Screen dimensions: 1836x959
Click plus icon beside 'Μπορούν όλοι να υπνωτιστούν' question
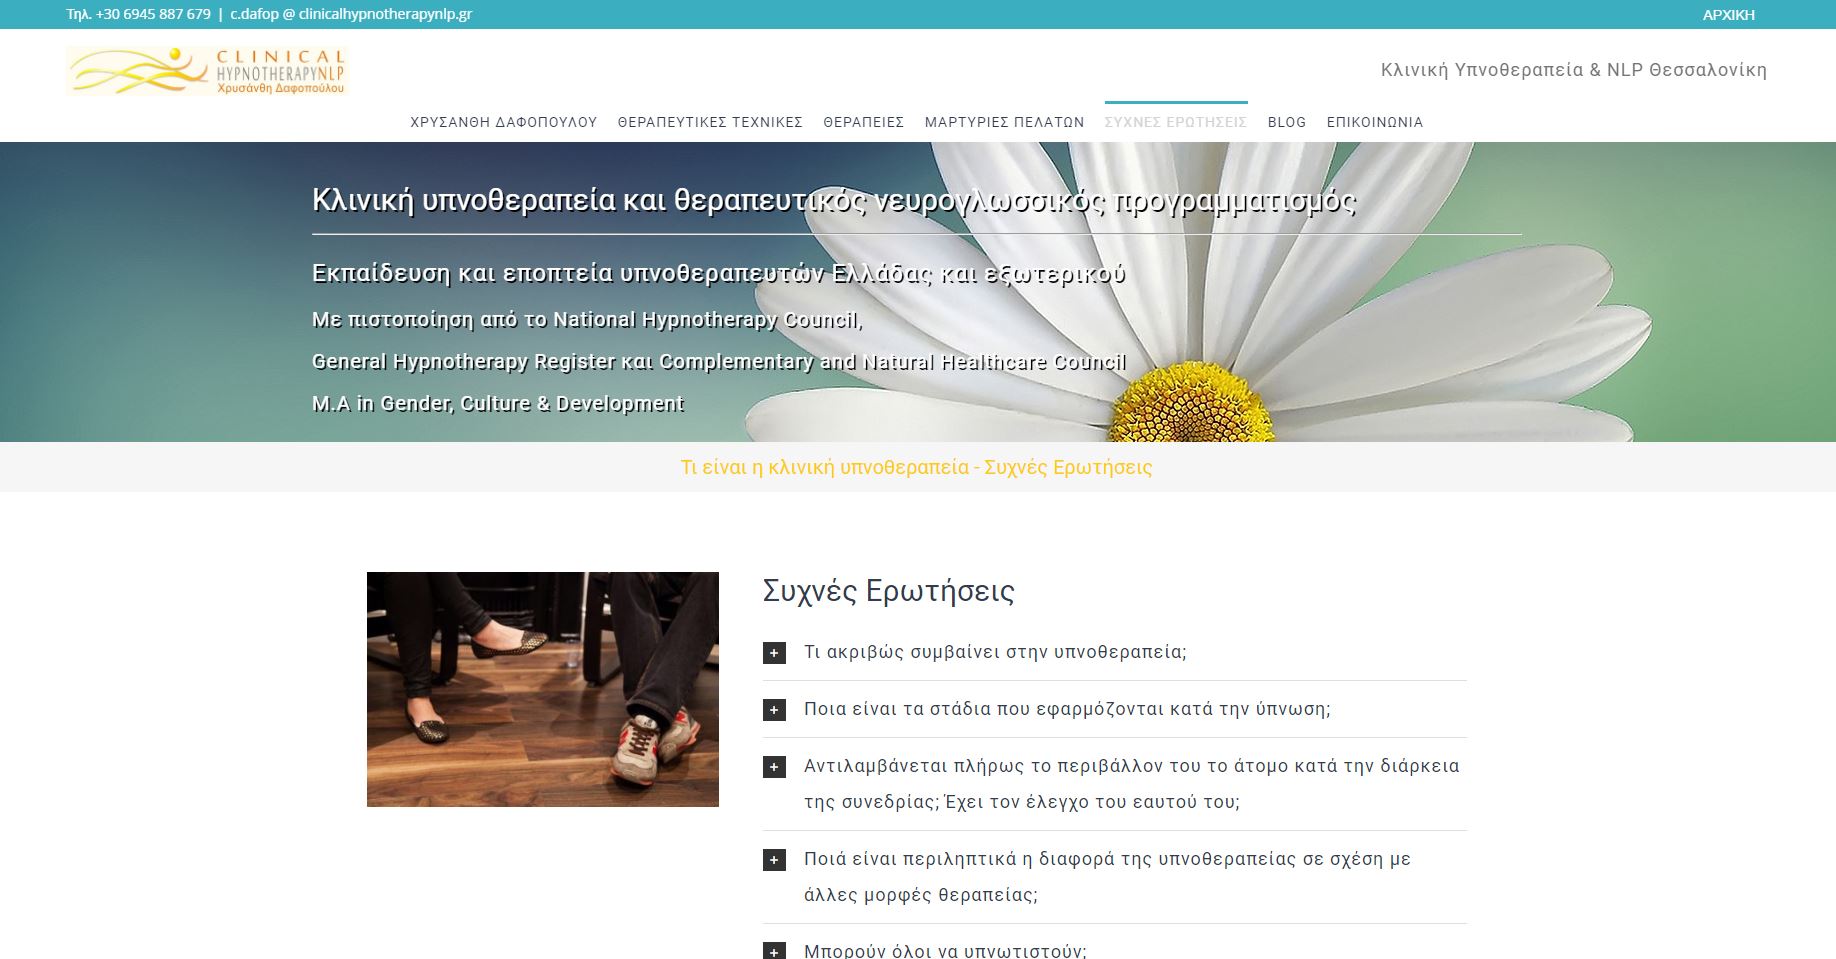(774, 951)
